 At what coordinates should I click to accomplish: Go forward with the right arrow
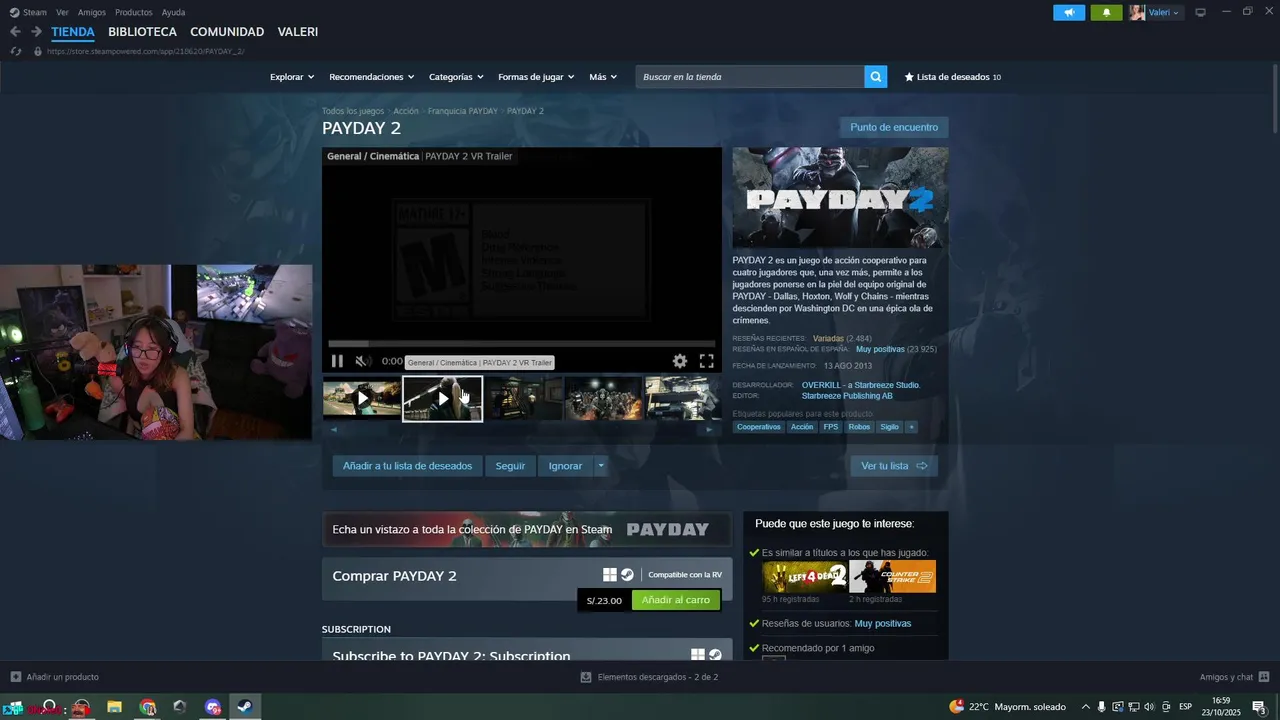pyautogui.click(x=37, y=32)
